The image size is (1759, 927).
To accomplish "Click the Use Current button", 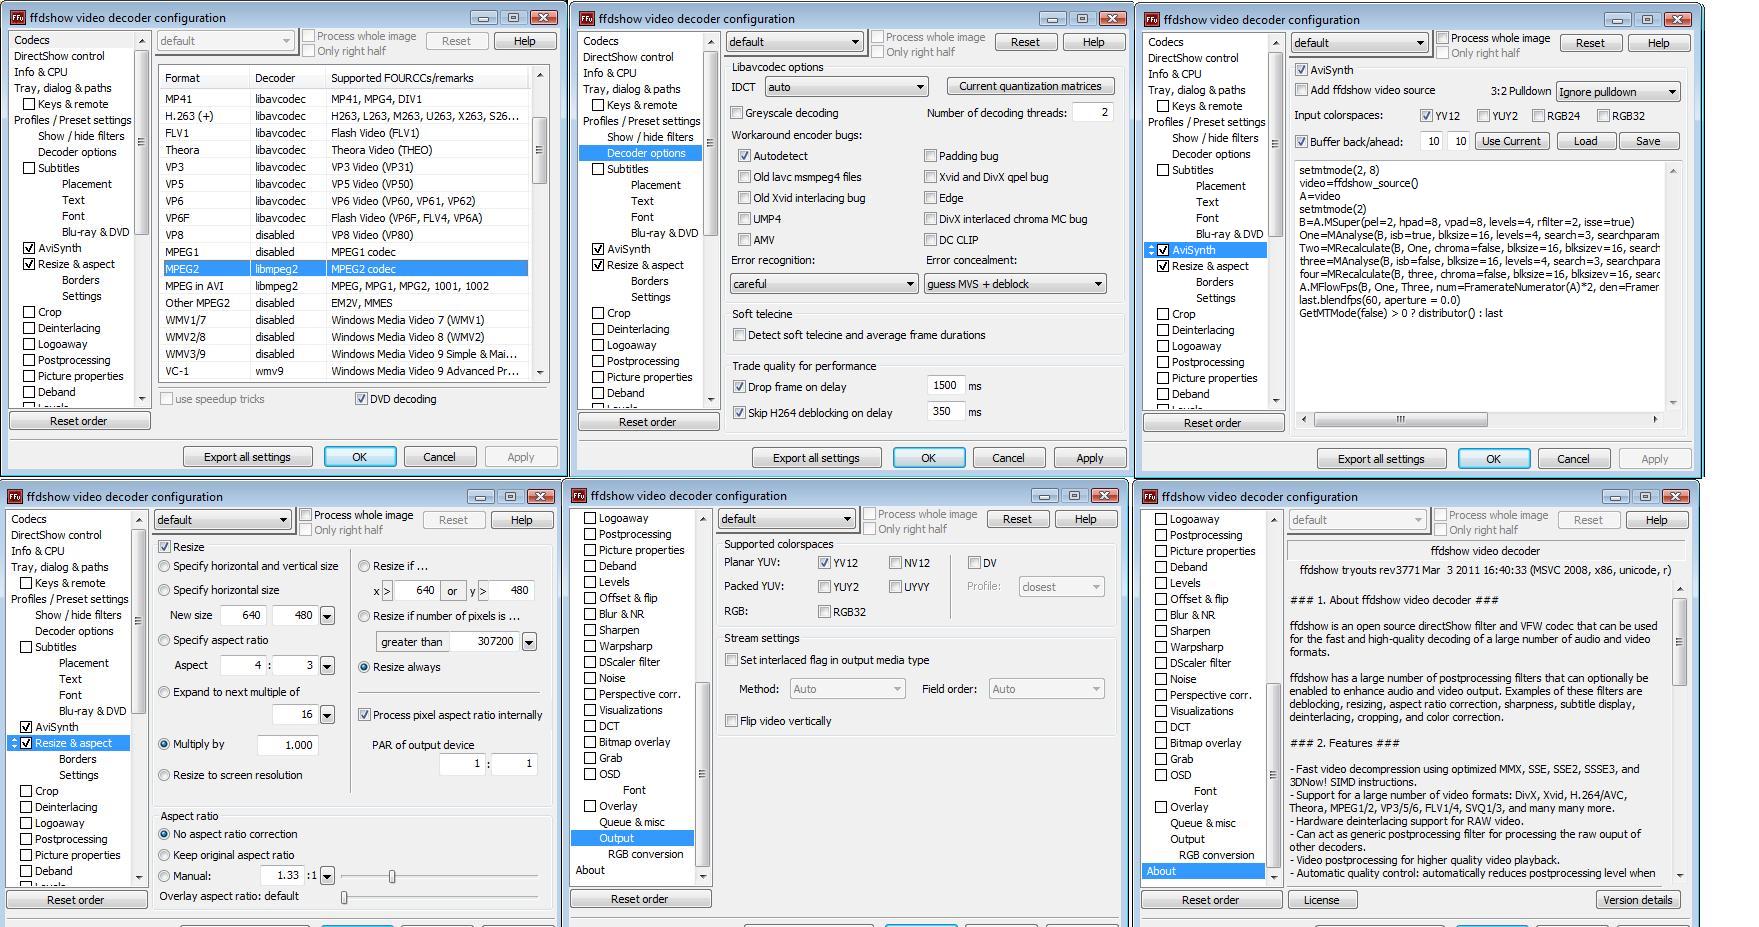I will click(x=1511, y=141).
